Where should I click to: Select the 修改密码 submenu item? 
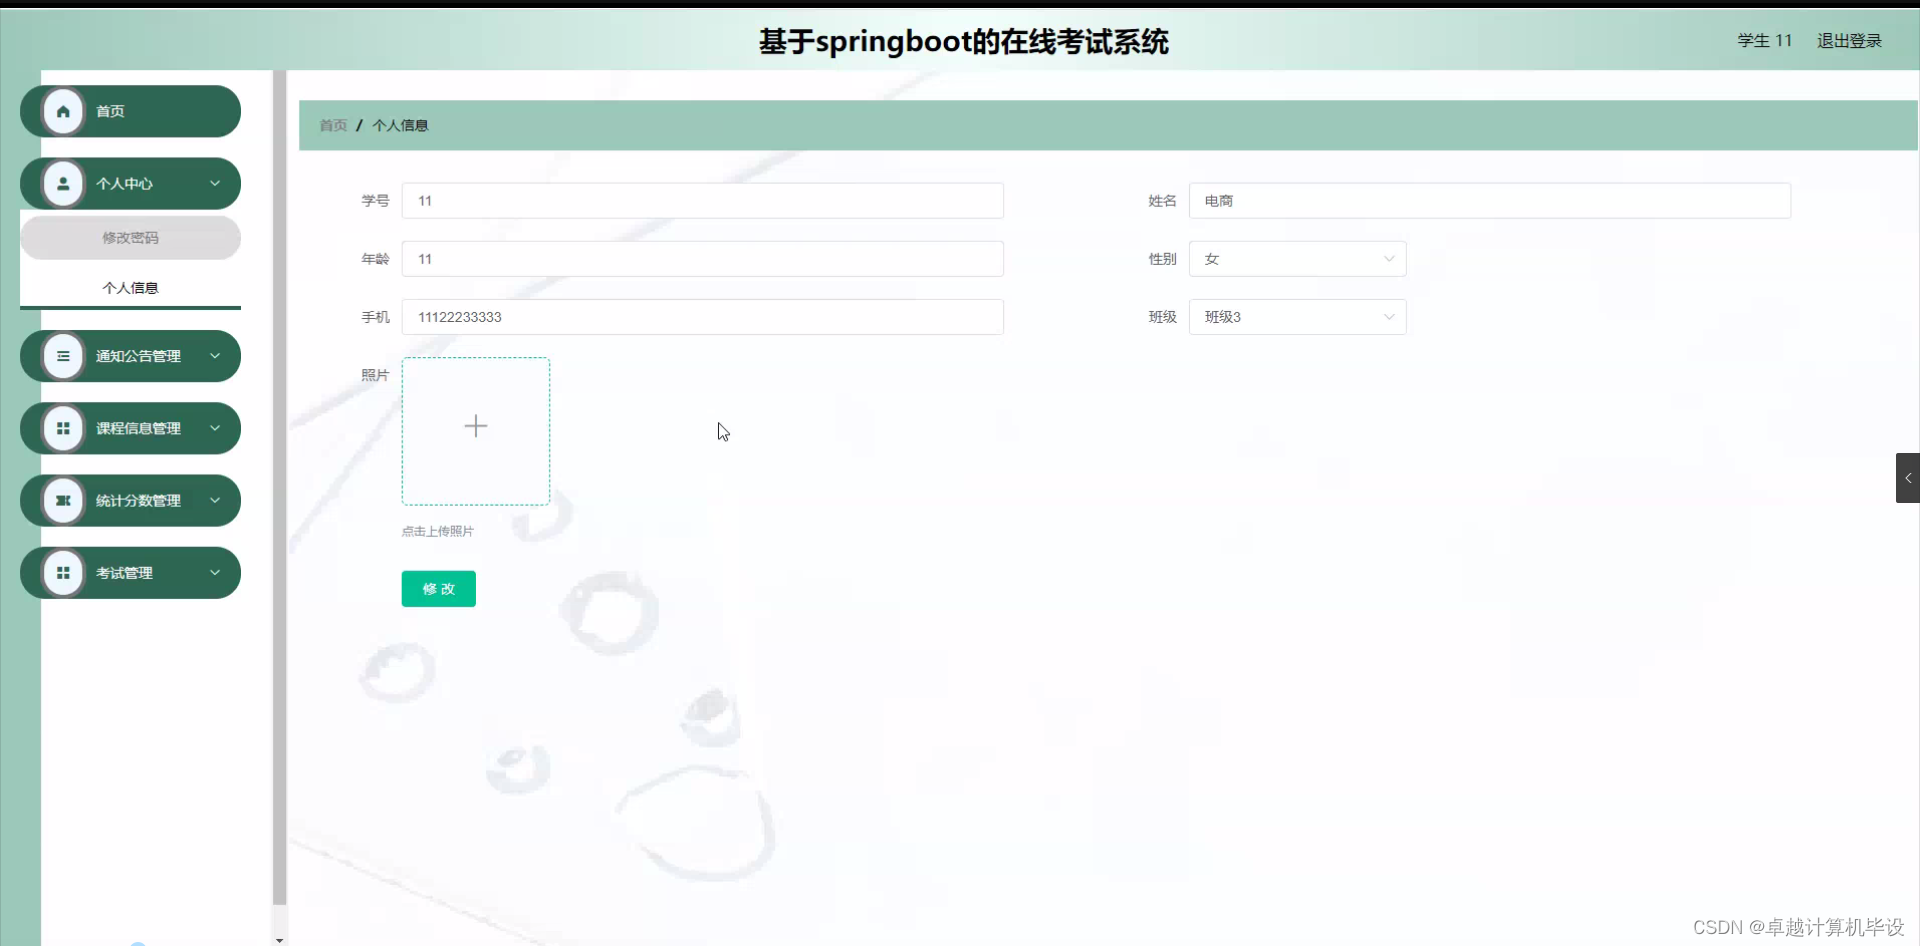[x=130, y=238]
